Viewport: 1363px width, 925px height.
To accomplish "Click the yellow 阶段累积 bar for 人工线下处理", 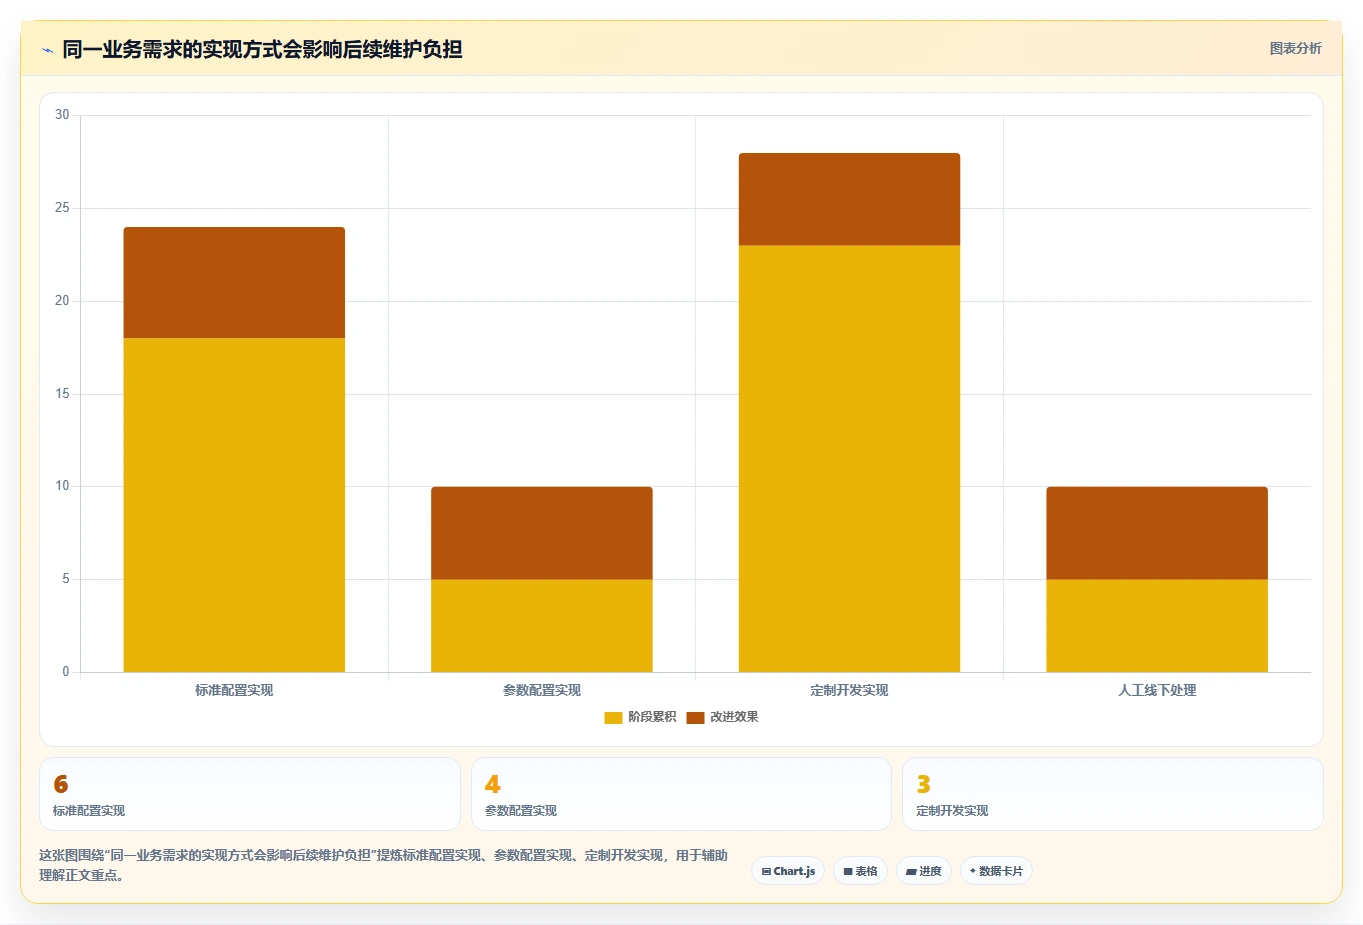I will click(1157, 626).
